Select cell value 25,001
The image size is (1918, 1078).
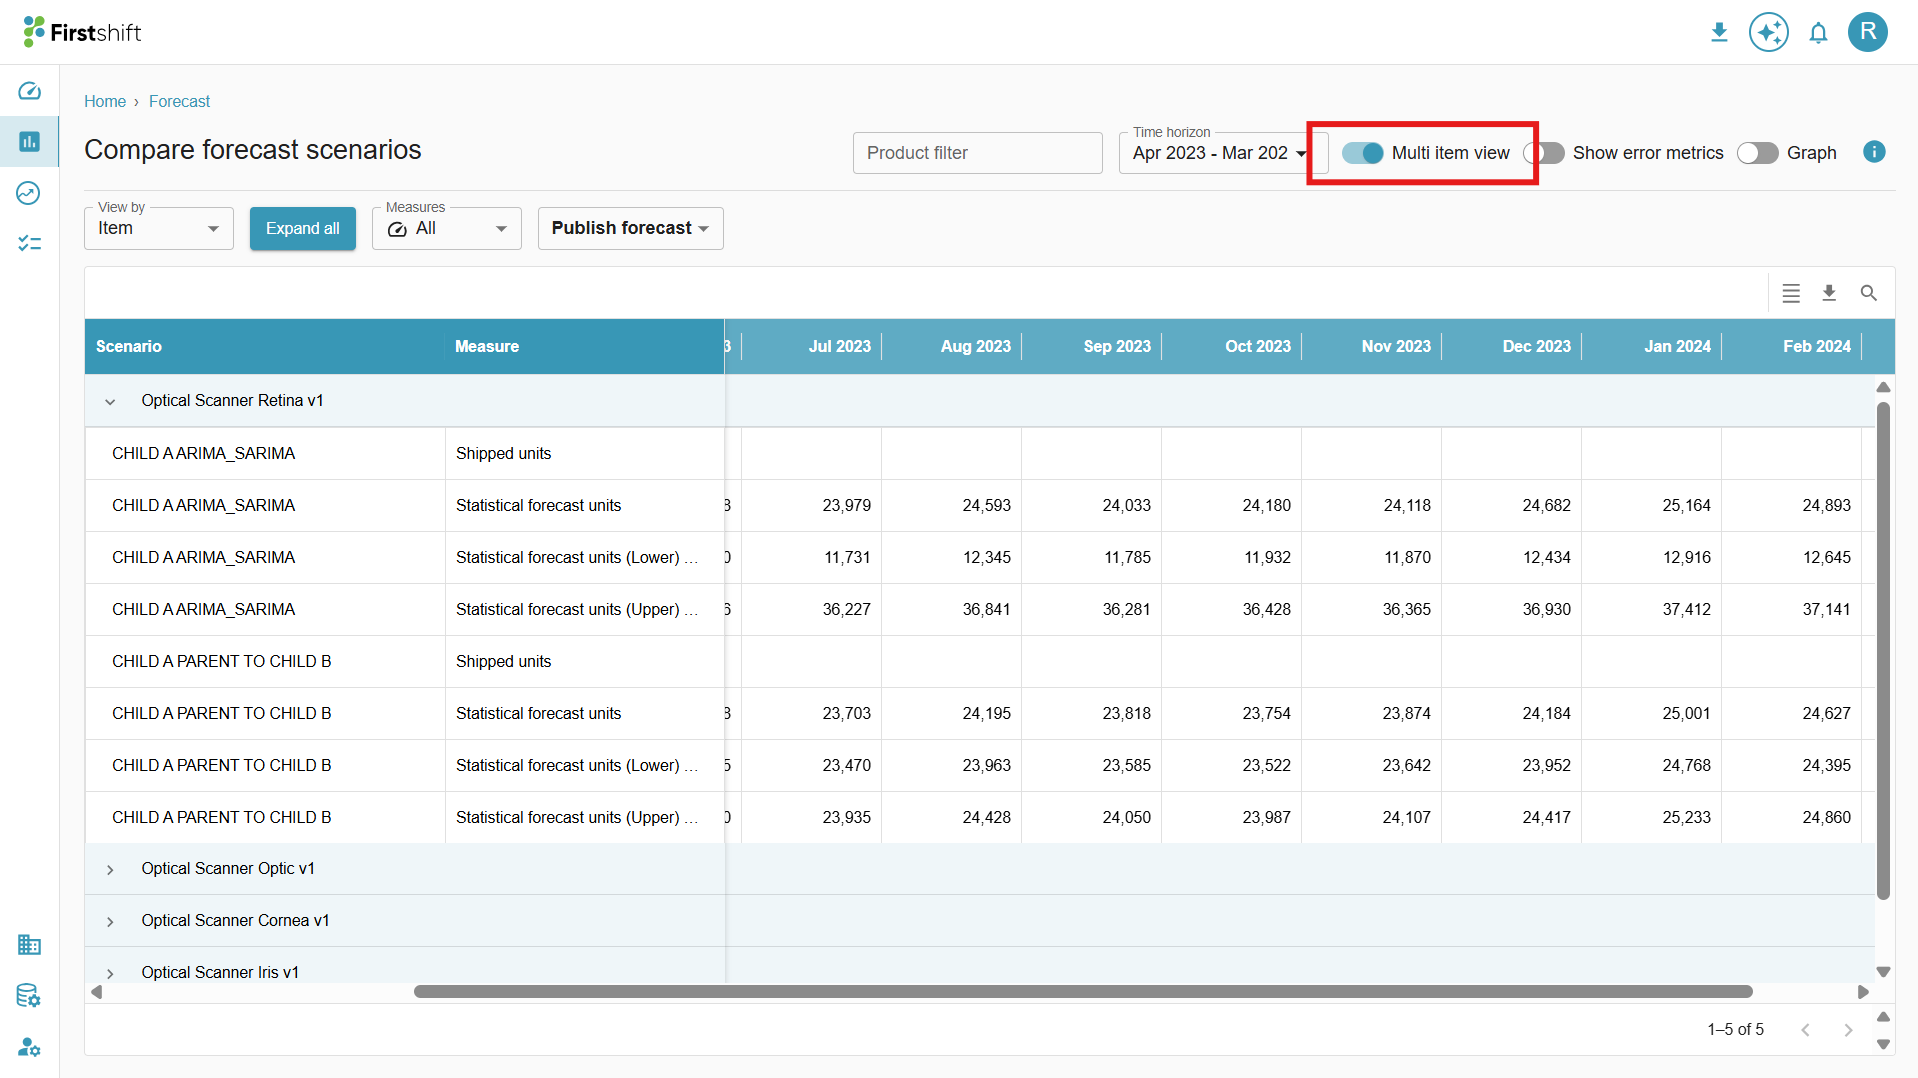coord(1686,713)
